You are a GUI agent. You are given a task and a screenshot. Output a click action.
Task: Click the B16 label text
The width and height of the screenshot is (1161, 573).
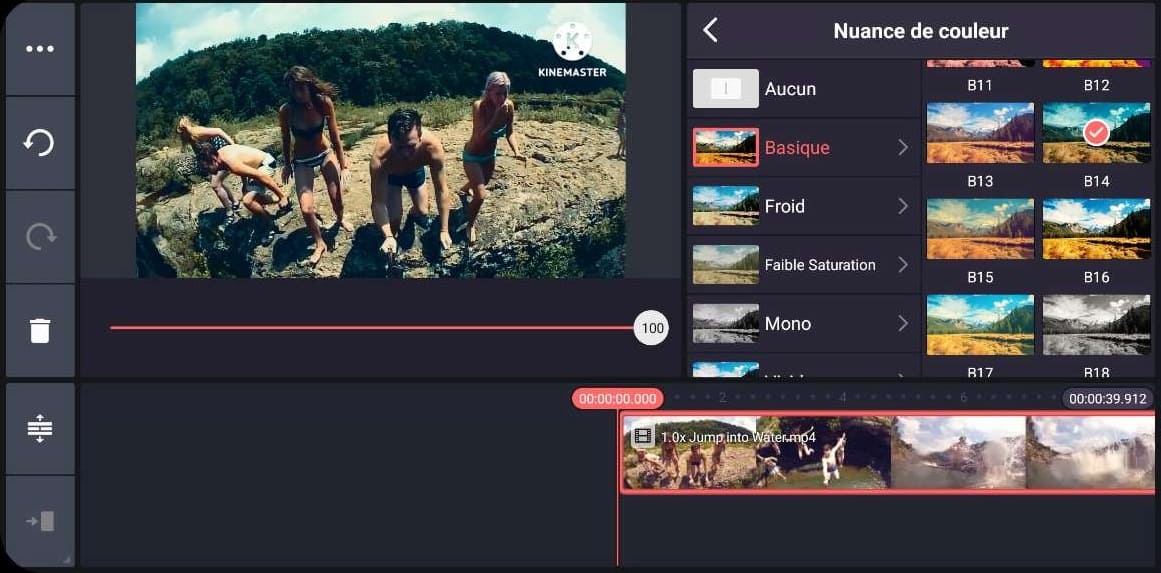[x=1096, y=278]
